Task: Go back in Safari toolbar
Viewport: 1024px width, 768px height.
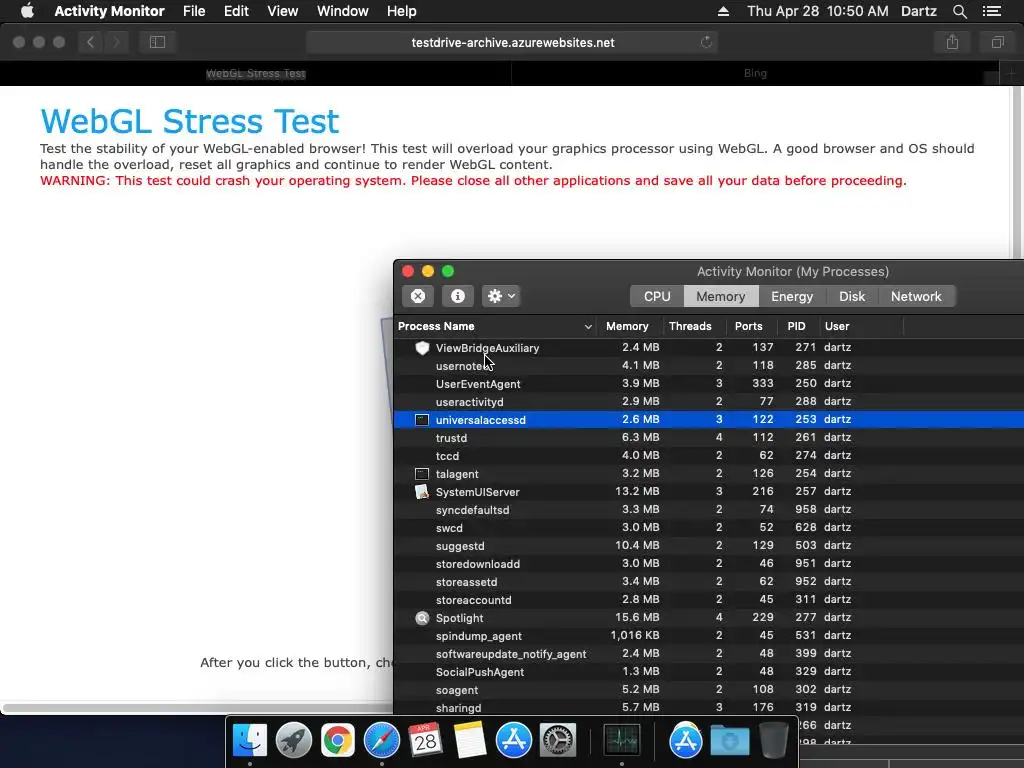Action: [x=91, y=42]
